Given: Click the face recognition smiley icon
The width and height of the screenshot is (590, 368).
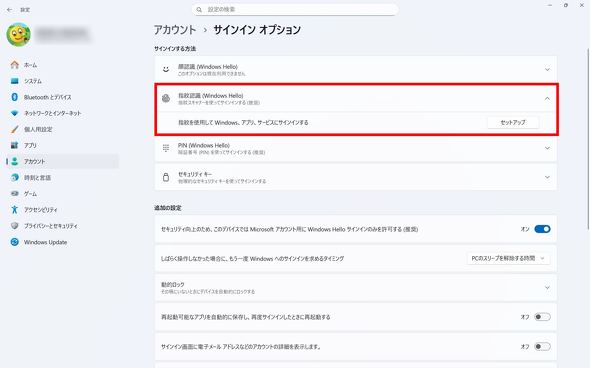Looking at the screenshot, I should point(166,69).
